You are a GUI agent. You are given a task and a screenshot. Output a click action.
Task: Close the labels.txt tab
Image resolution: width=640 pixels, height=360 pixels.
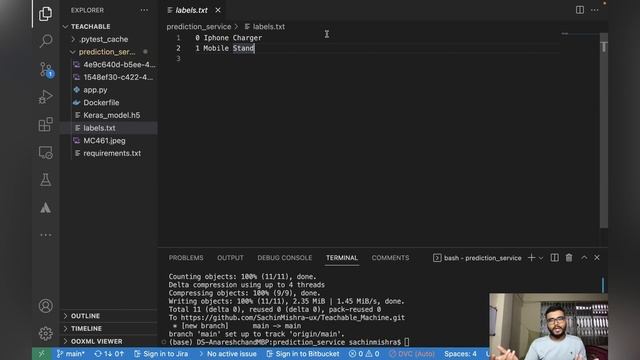[x=218, y=10]
